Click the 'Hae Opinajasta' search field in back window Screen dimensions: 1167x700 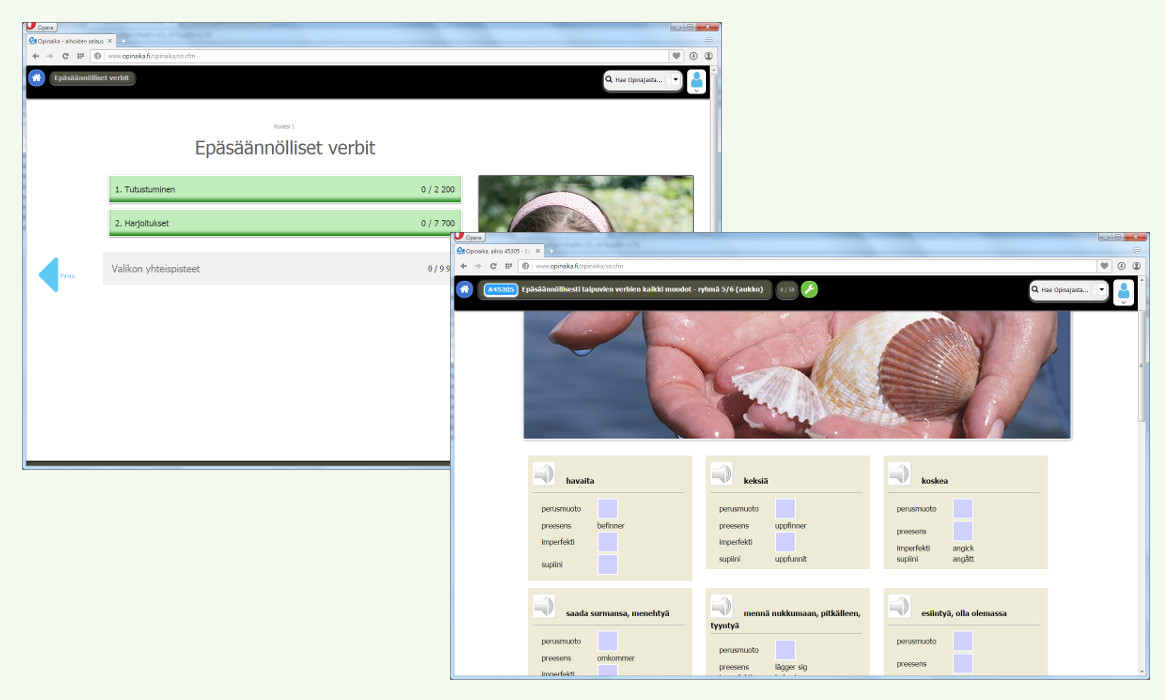tap(637, 80)
